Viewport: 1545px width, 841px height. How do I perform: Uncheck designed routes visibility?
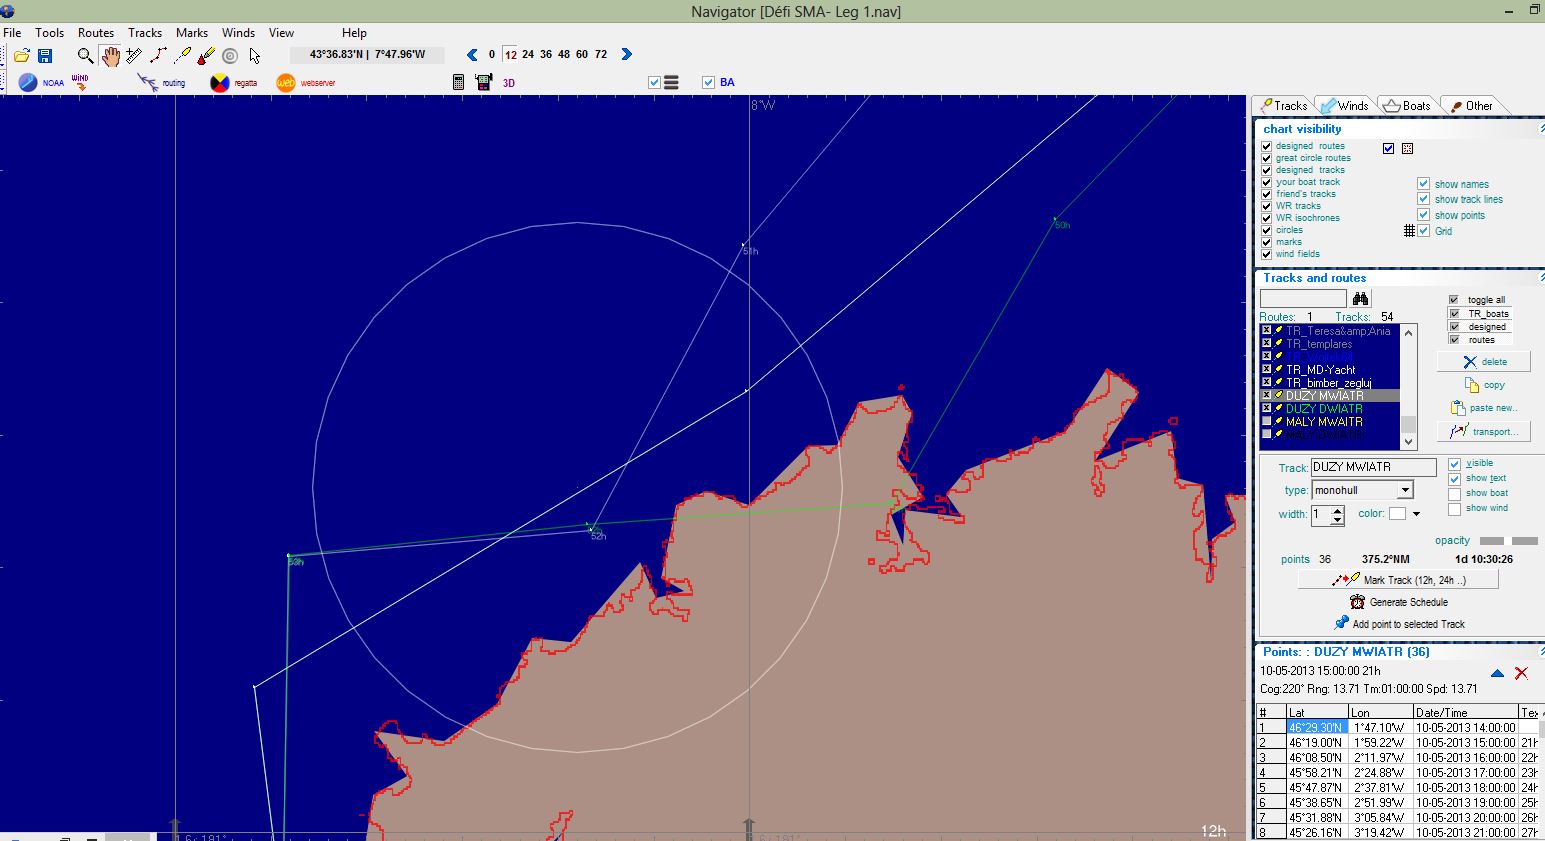click(1267, 146)
